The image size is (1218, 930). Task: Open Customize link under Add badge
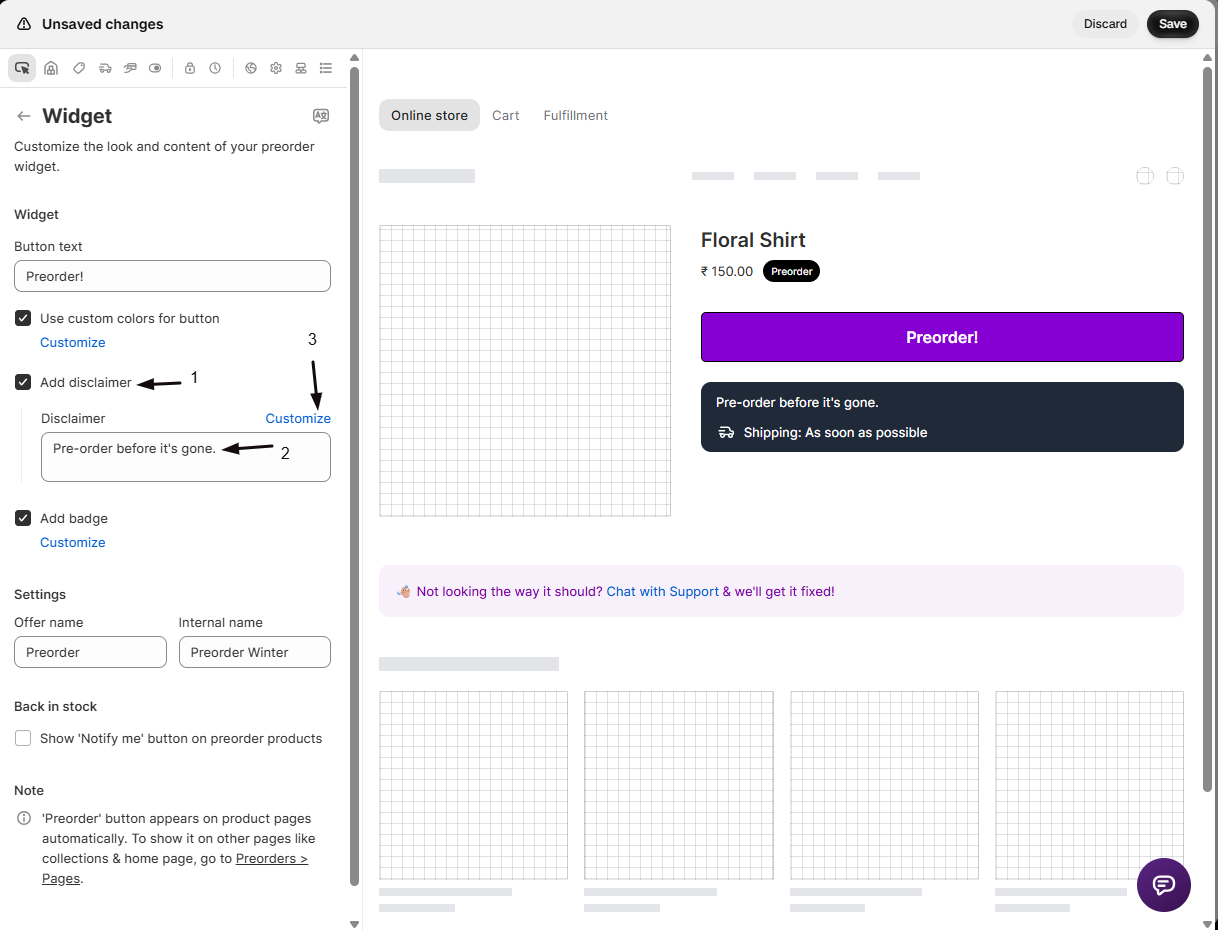point(73,542)
